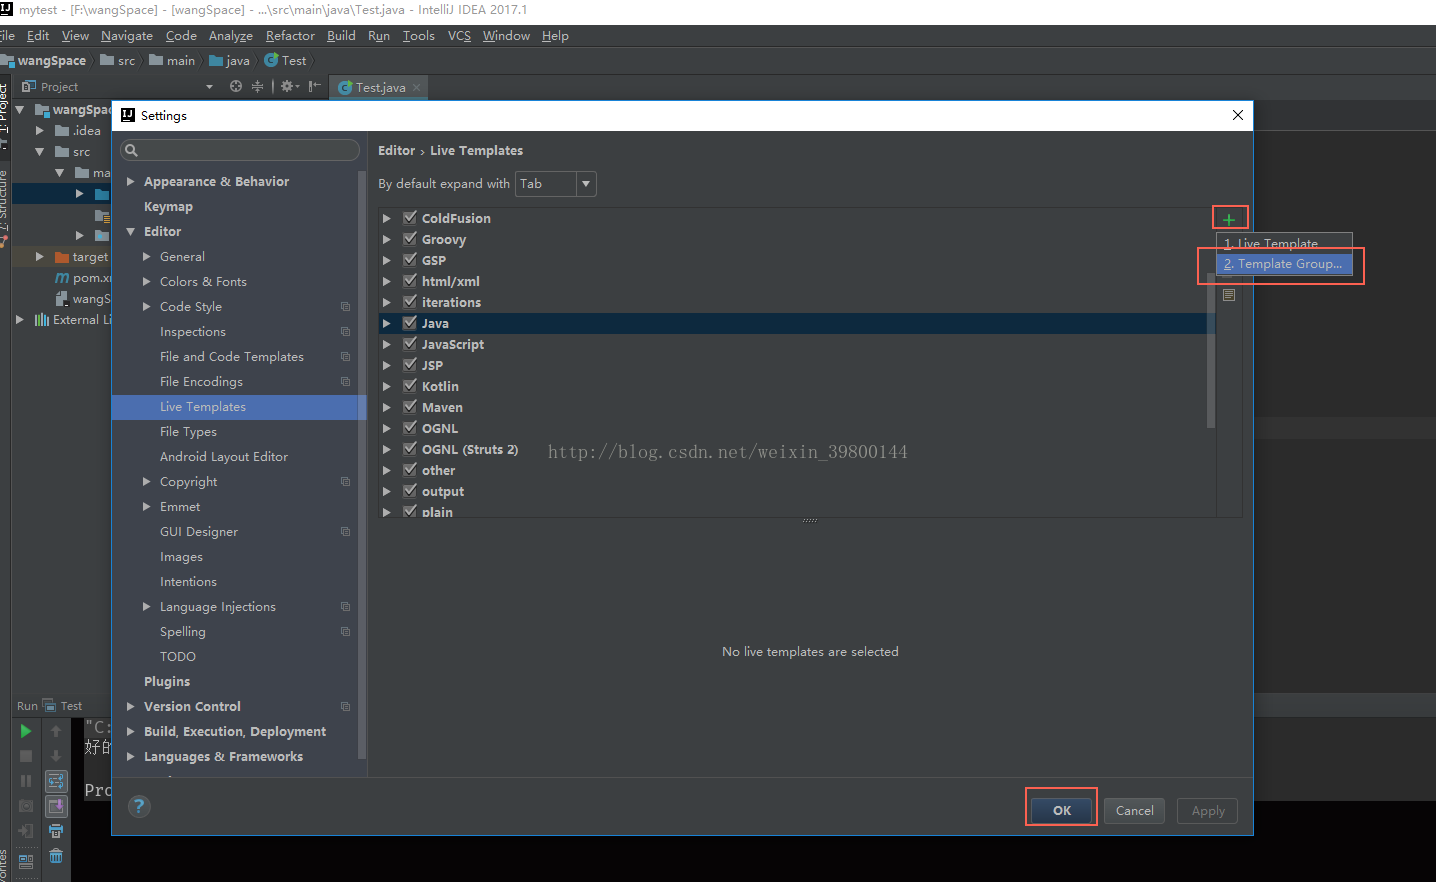Select the 'other' template group row

coord(796,470)
